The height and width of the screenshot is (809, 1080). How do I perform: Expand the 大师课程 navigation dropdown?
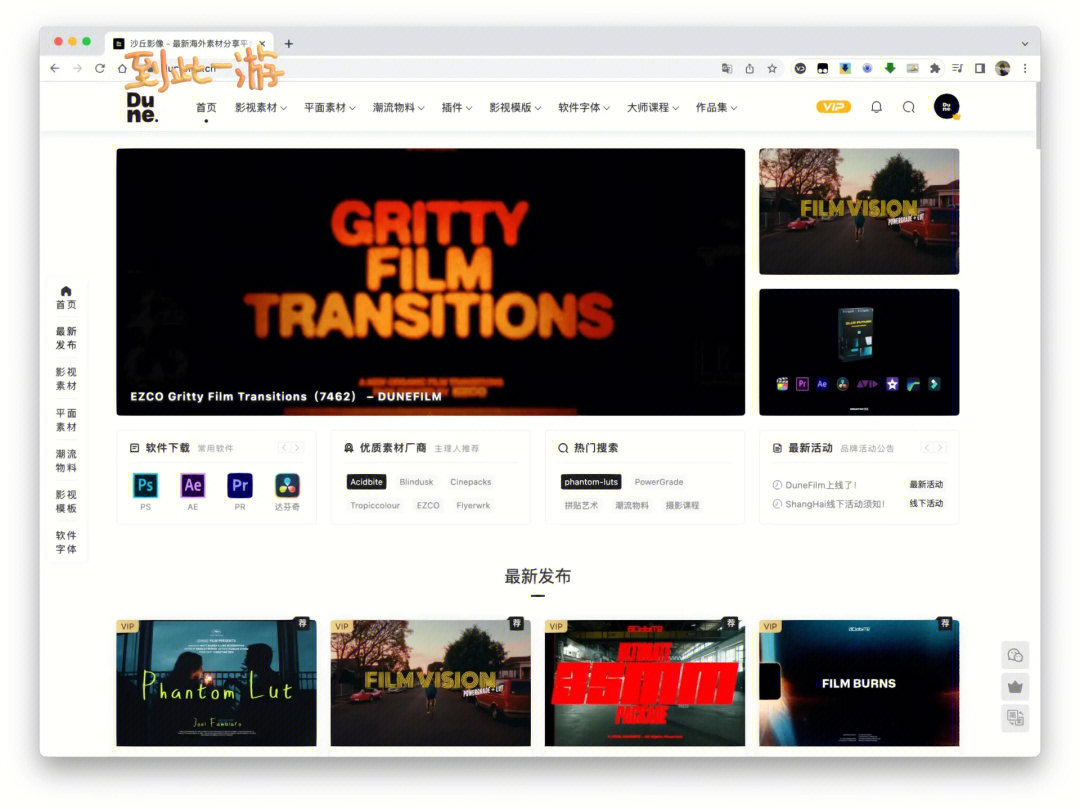click(653, 107)
